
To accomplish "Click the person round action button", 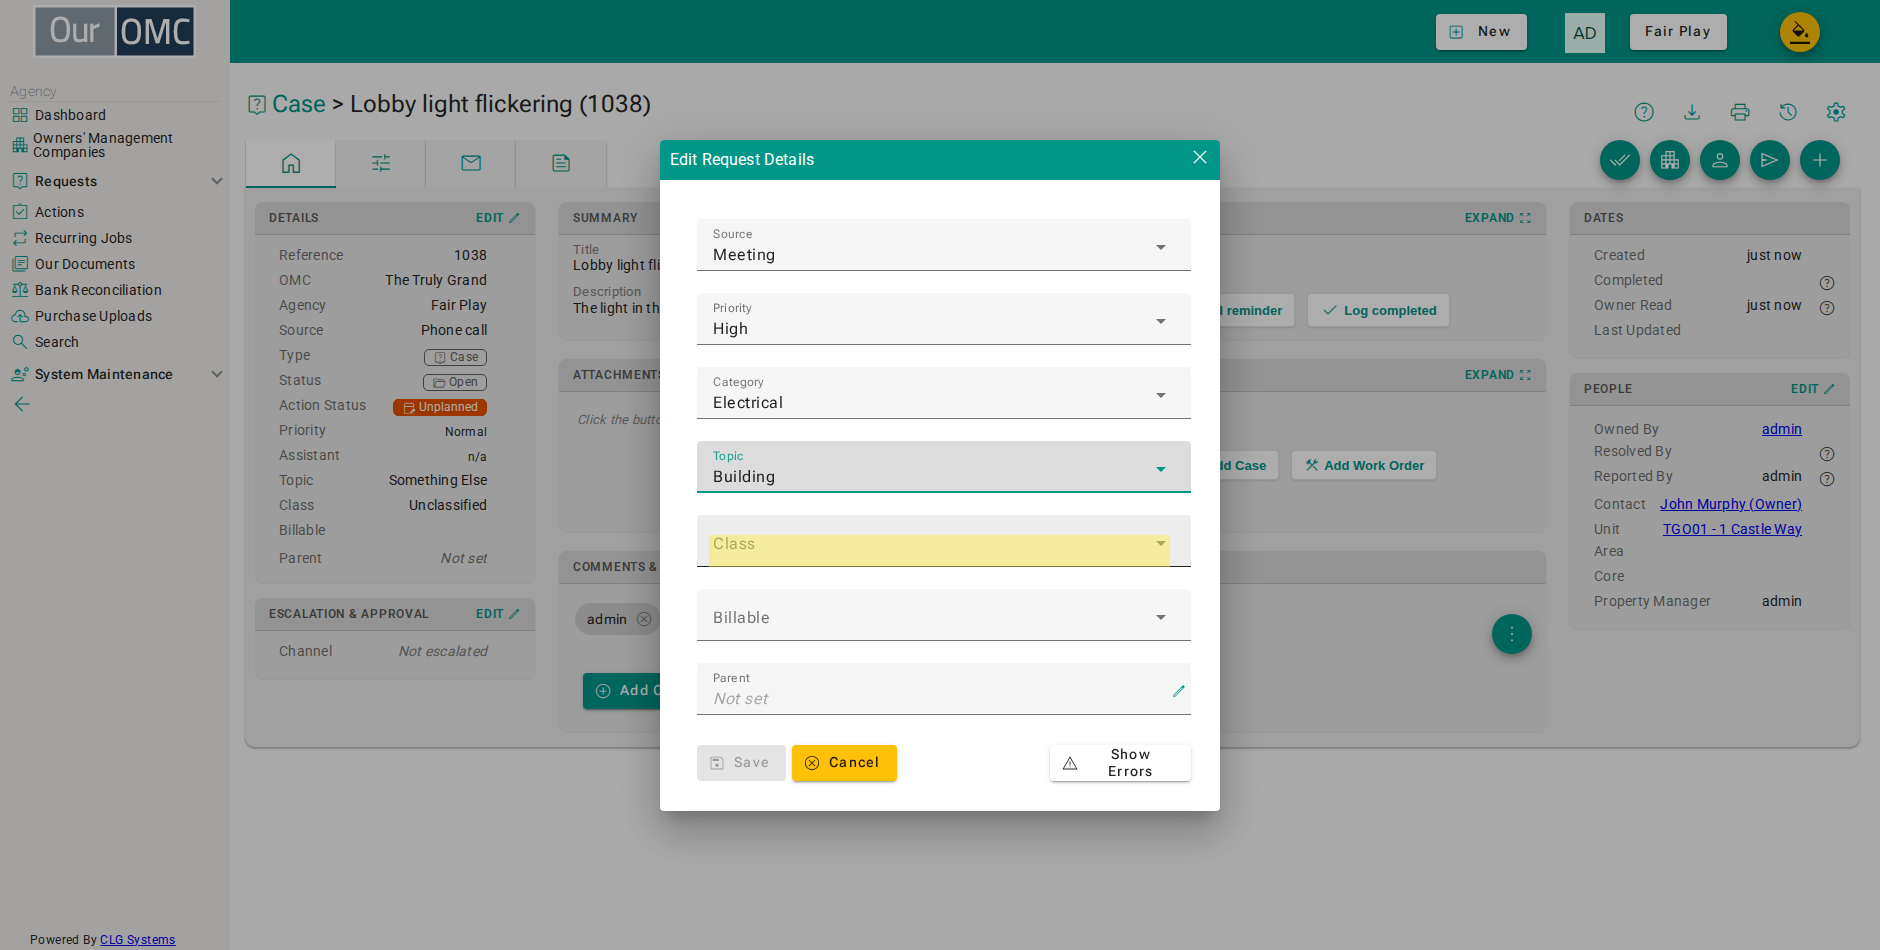I will (x=1720, y=160).
